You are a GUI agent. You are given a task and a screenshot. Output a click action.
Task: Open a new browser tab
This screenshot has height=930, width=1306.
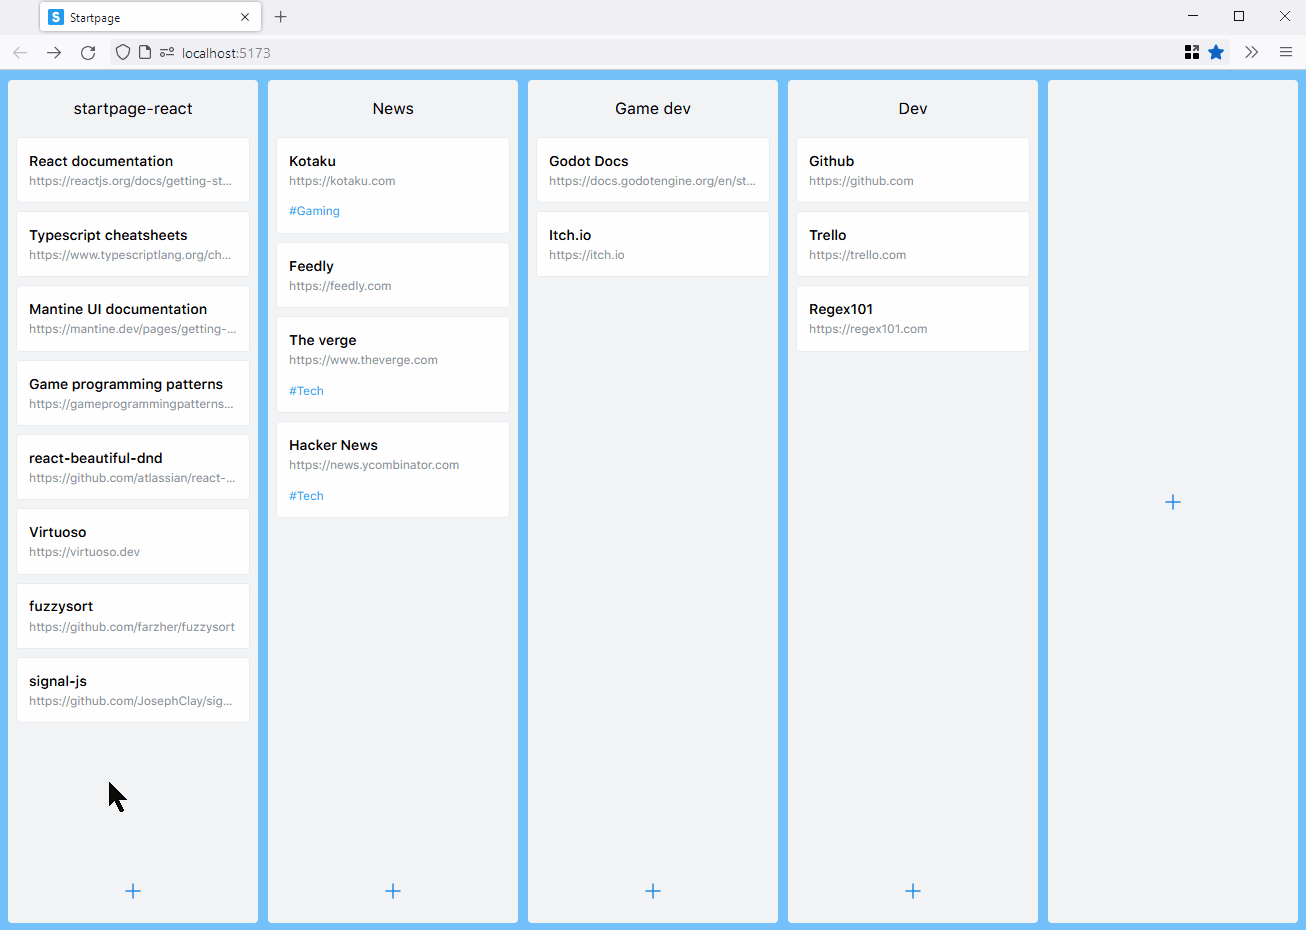tap(281, 17)
